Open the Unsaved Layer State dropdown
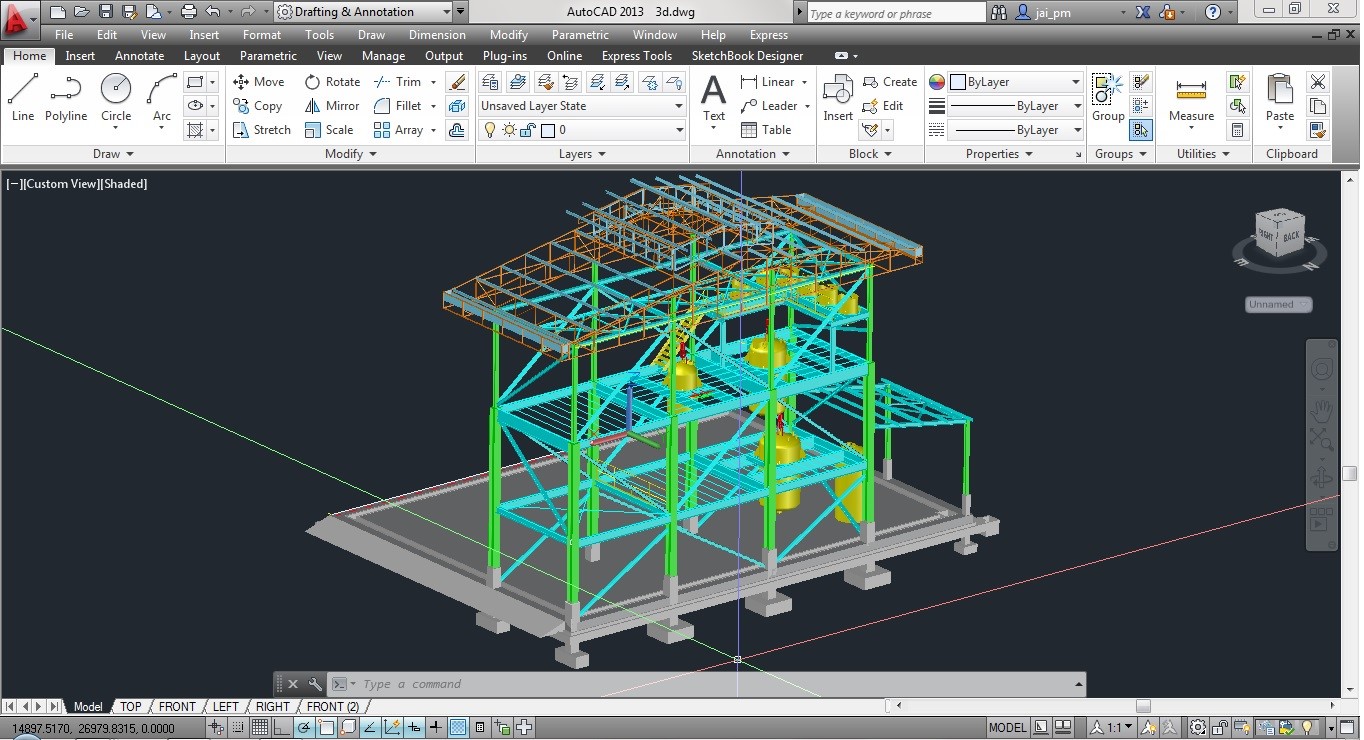The width and height of the screenshot is (1364, 740). point(581,106)
